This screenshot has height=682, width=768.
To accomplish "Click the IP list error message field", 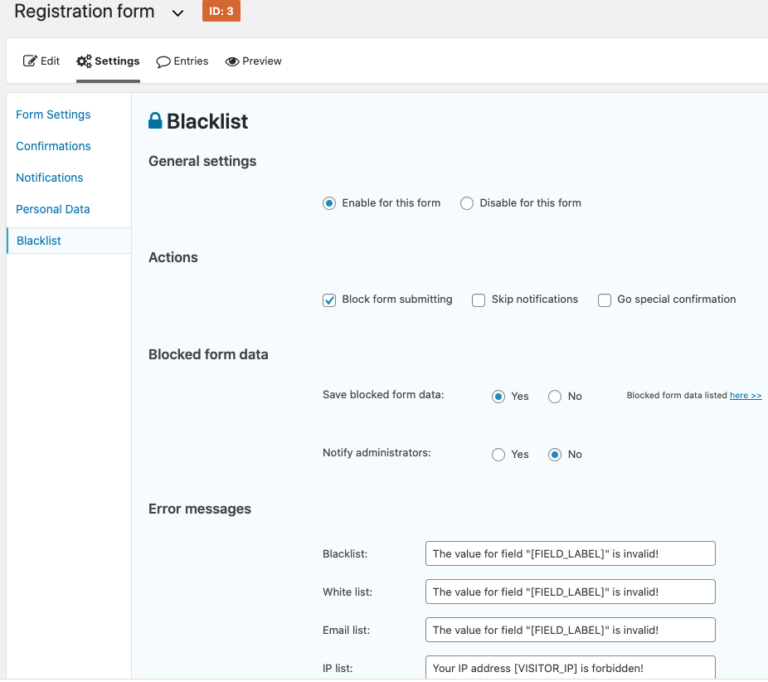I will tap(570, 667).
